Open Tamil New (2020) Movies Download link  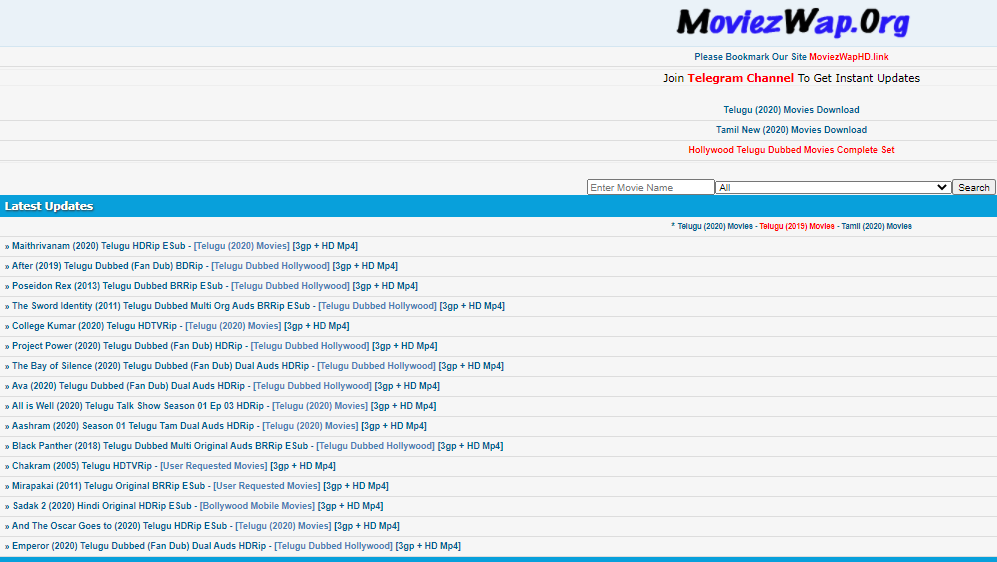(791, 130)
